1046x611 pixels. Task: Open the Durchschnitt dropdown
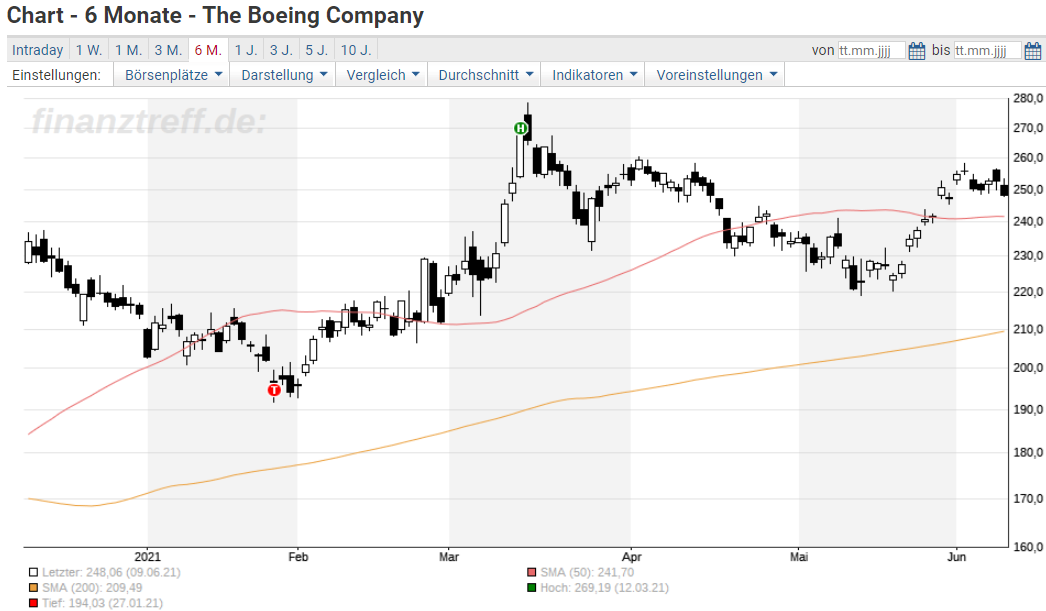(485, 75)
